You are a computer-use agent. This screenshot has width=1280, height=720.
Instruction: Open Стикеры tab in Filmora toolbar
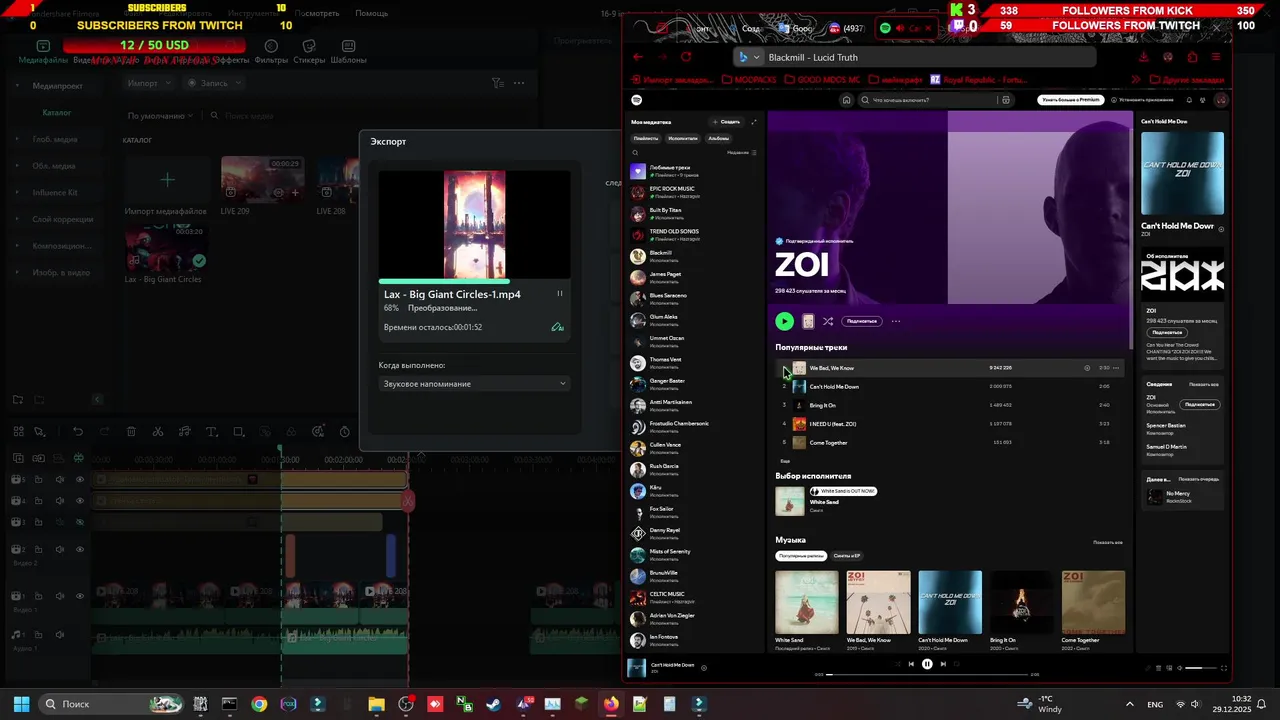[309, 53]
